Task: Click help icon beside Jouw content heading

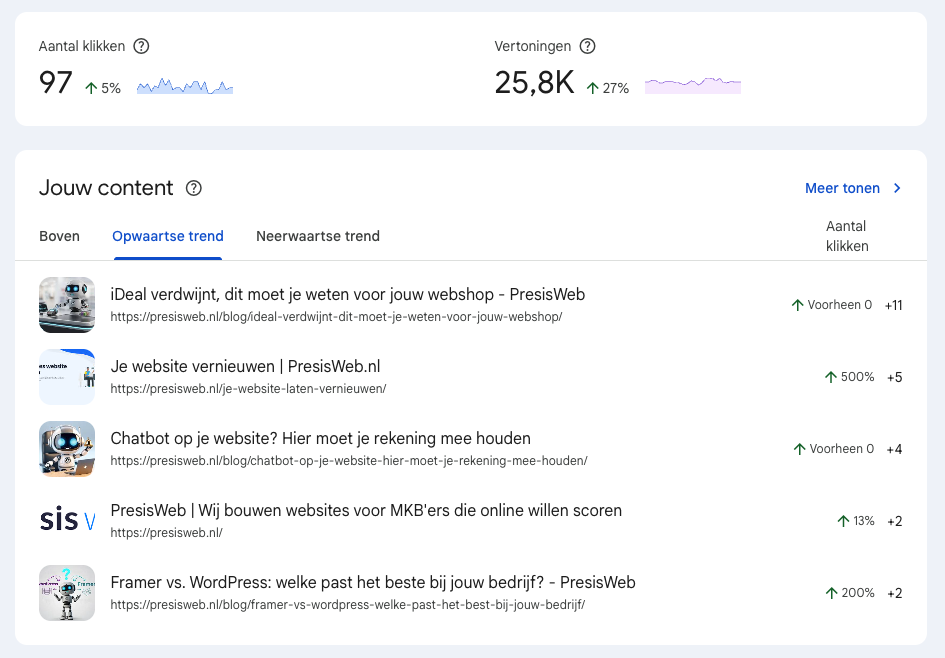Action: [x=194, y=188]
